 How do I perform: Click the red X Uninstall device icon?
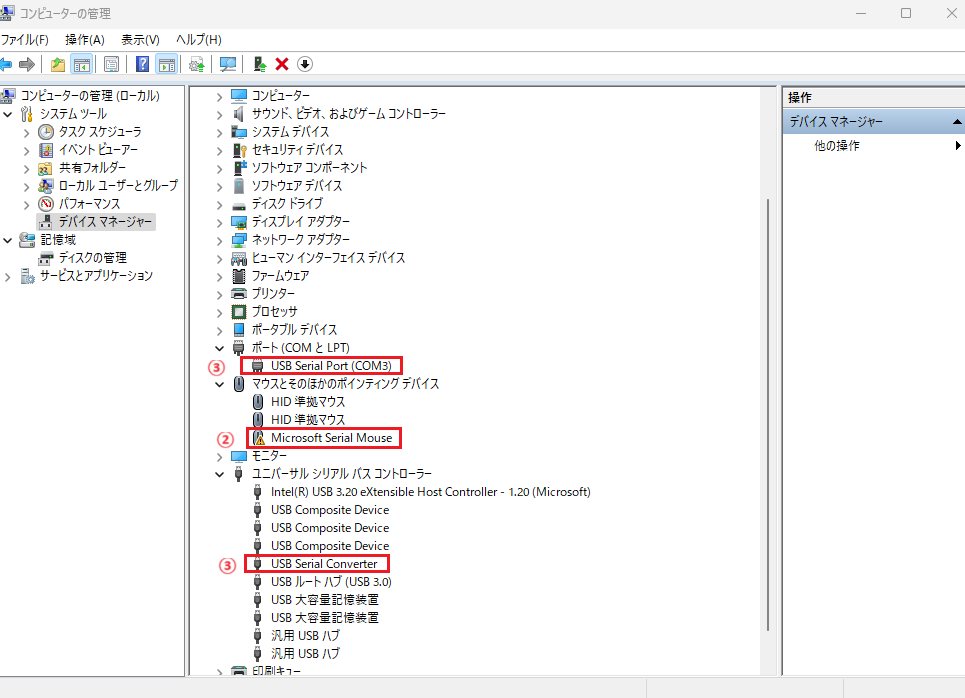tap(282, 64)
